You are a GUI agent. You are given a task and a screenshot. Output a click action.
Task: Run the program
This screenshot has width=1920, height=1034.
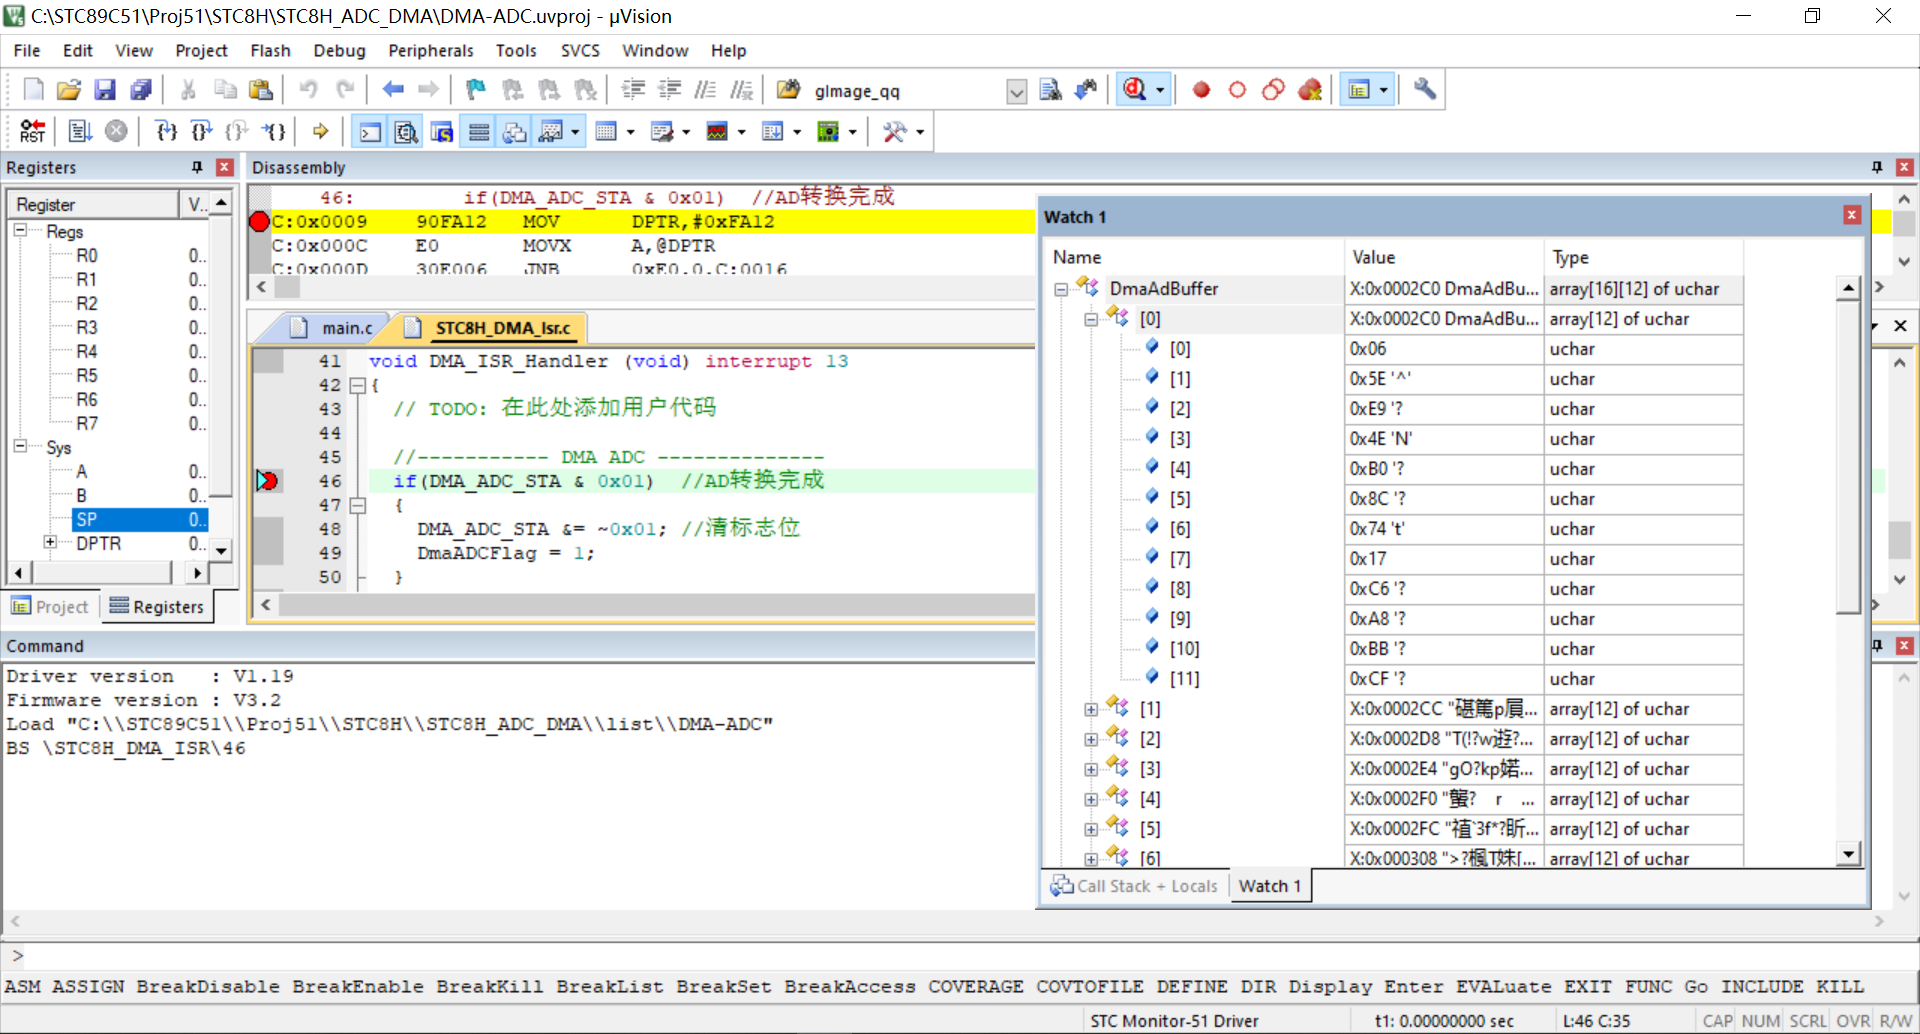[80, 131]
